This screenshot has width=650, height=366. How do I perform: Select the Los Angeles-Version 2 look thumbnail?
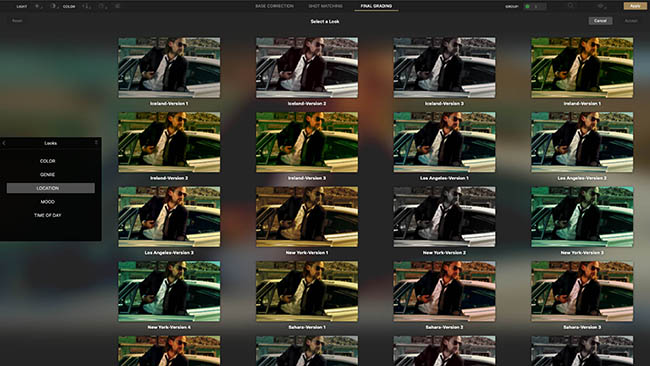(582, 142)
